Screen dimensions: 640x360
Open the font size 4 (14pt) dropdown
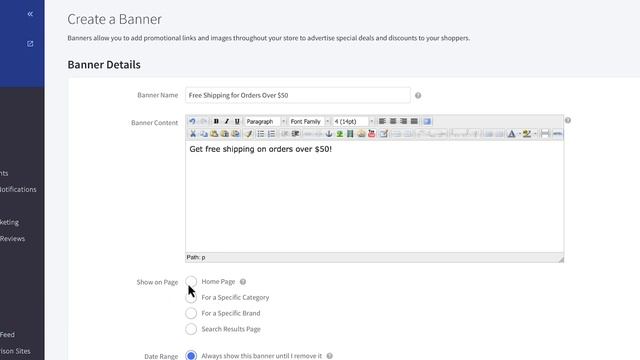coord(353,121)
